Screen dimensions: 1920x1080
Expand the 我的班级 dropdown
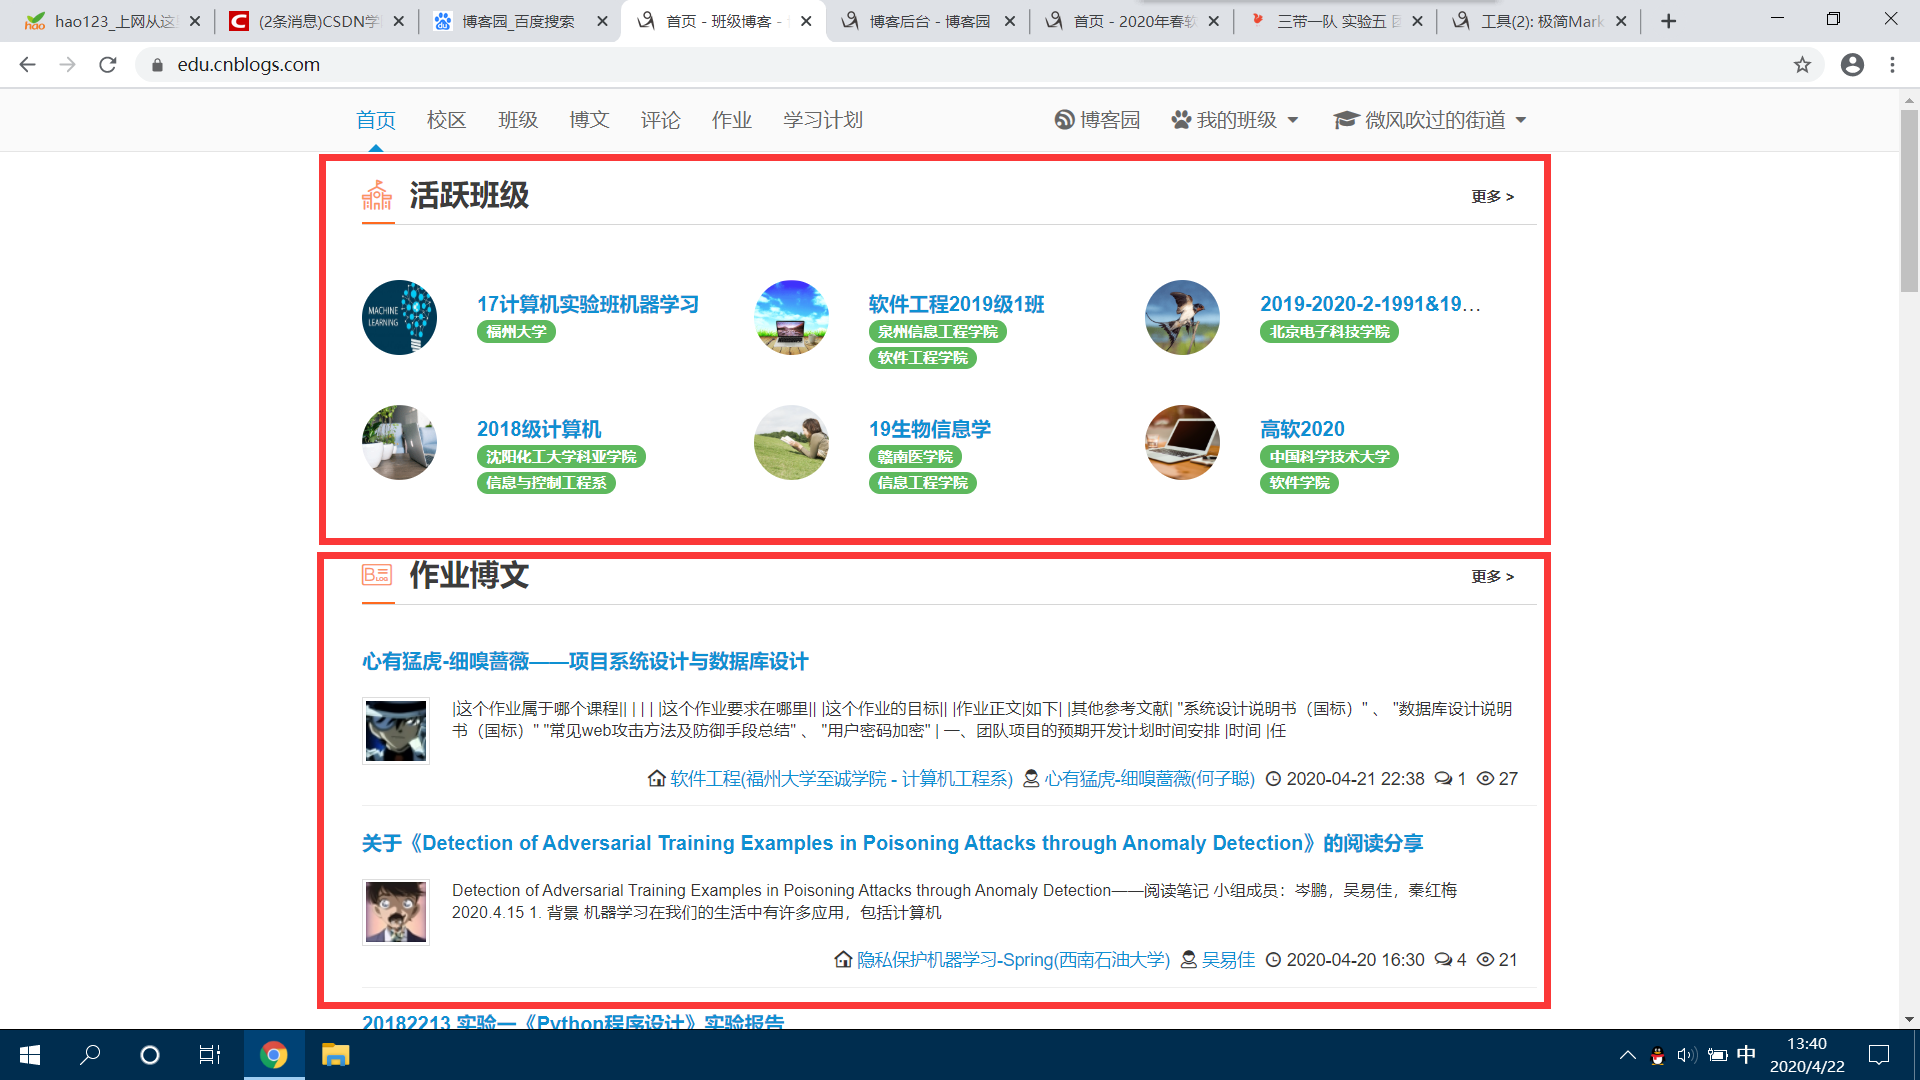[x=1236, y=120]
